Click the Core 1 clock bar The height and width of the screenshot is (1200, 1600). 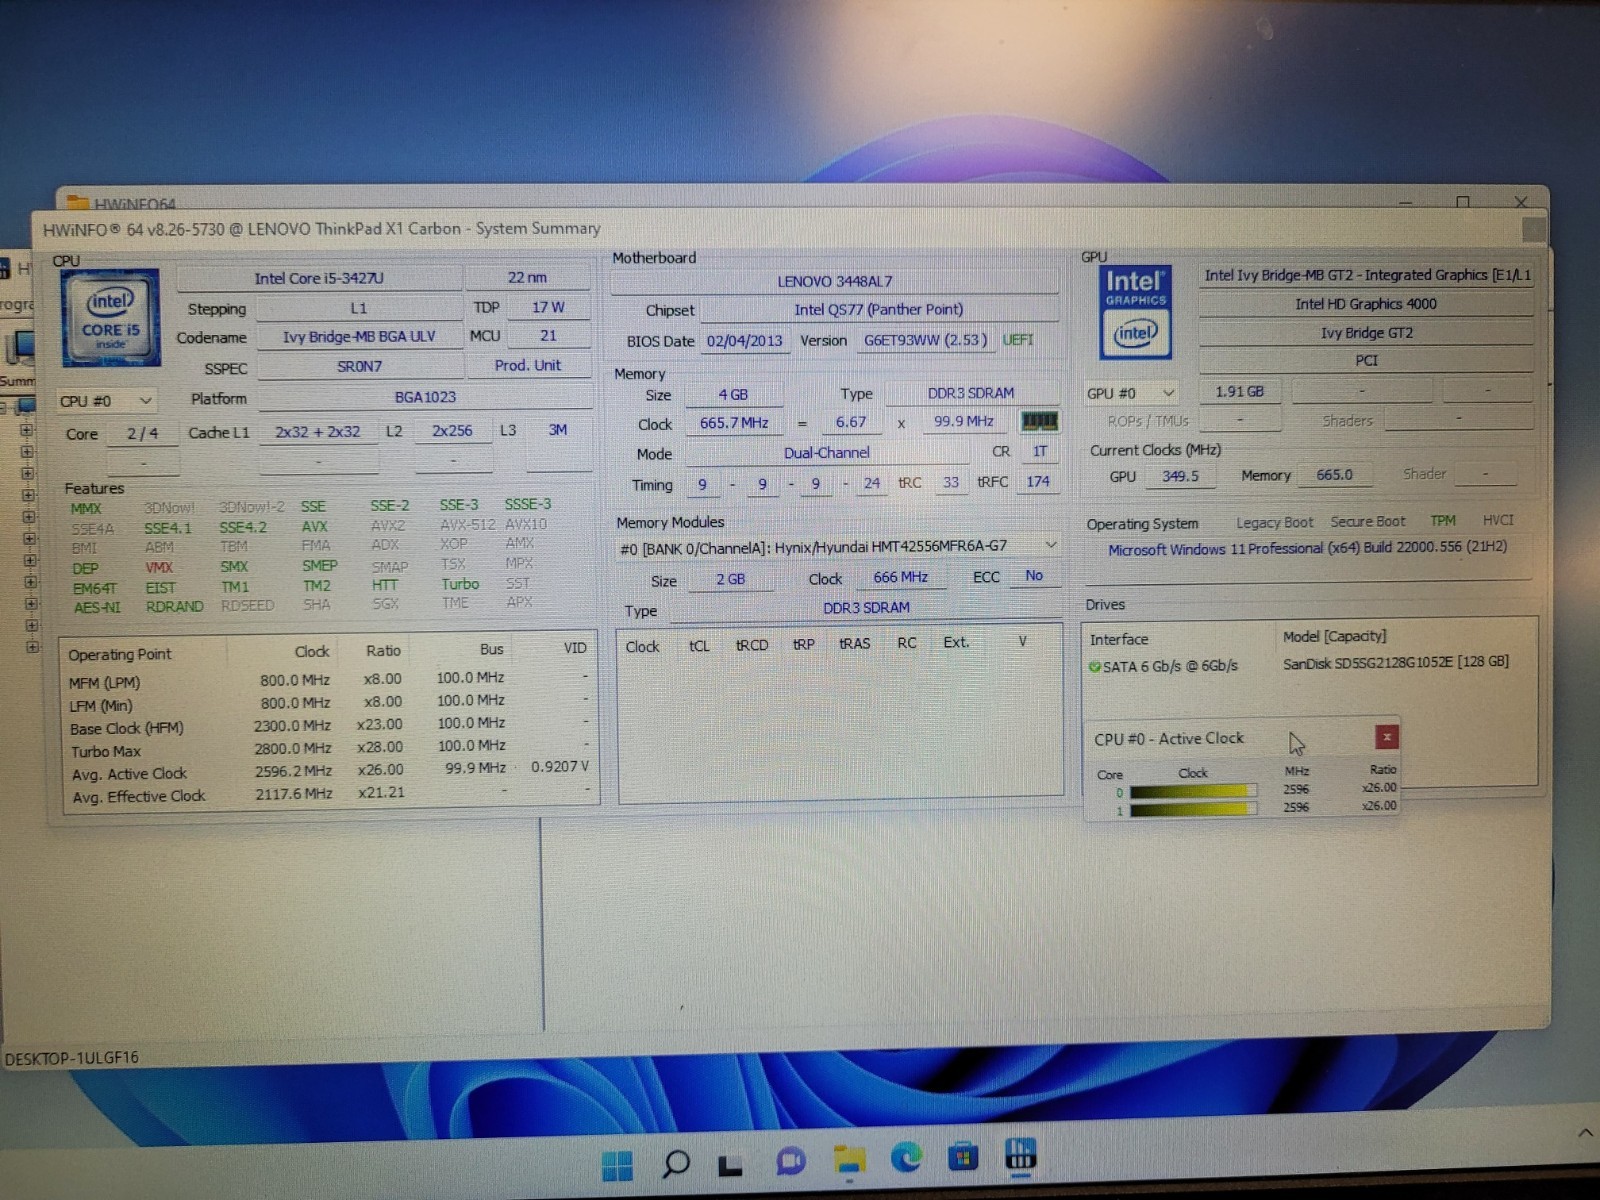pyautogui.click(x=1193, y=809)
